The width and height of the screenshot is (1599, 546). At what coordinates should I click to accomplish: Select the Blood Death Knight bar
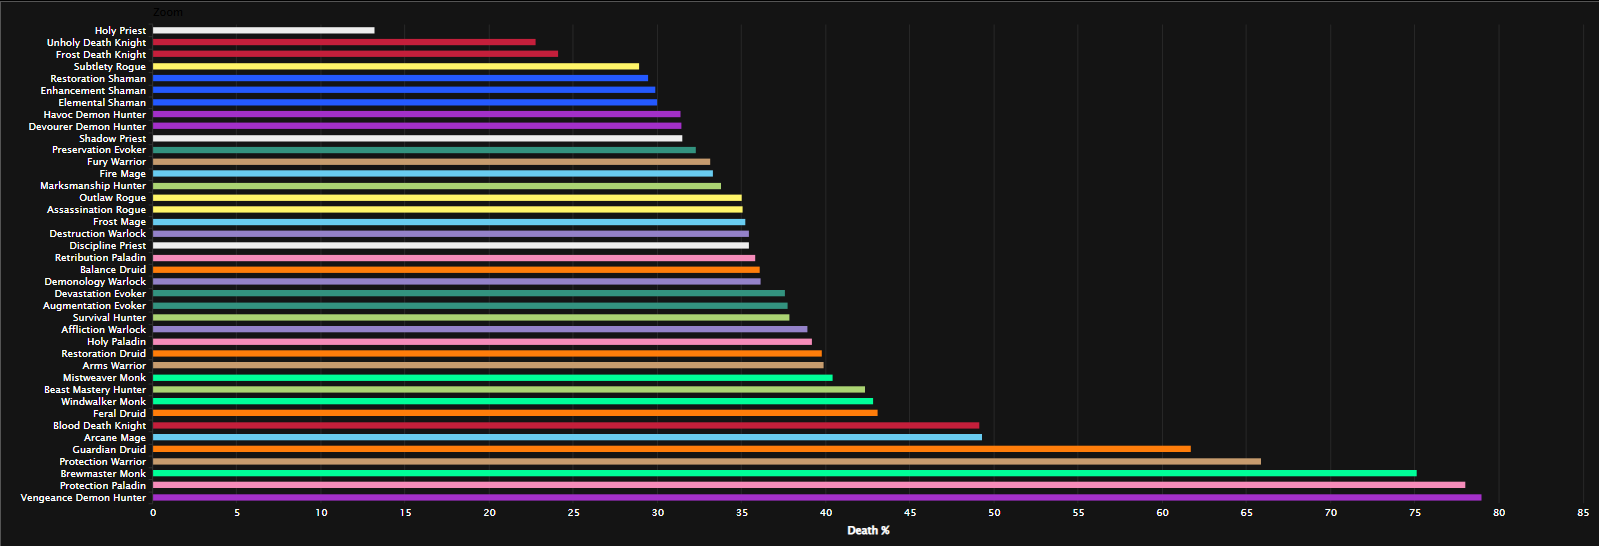pos(565,425)
